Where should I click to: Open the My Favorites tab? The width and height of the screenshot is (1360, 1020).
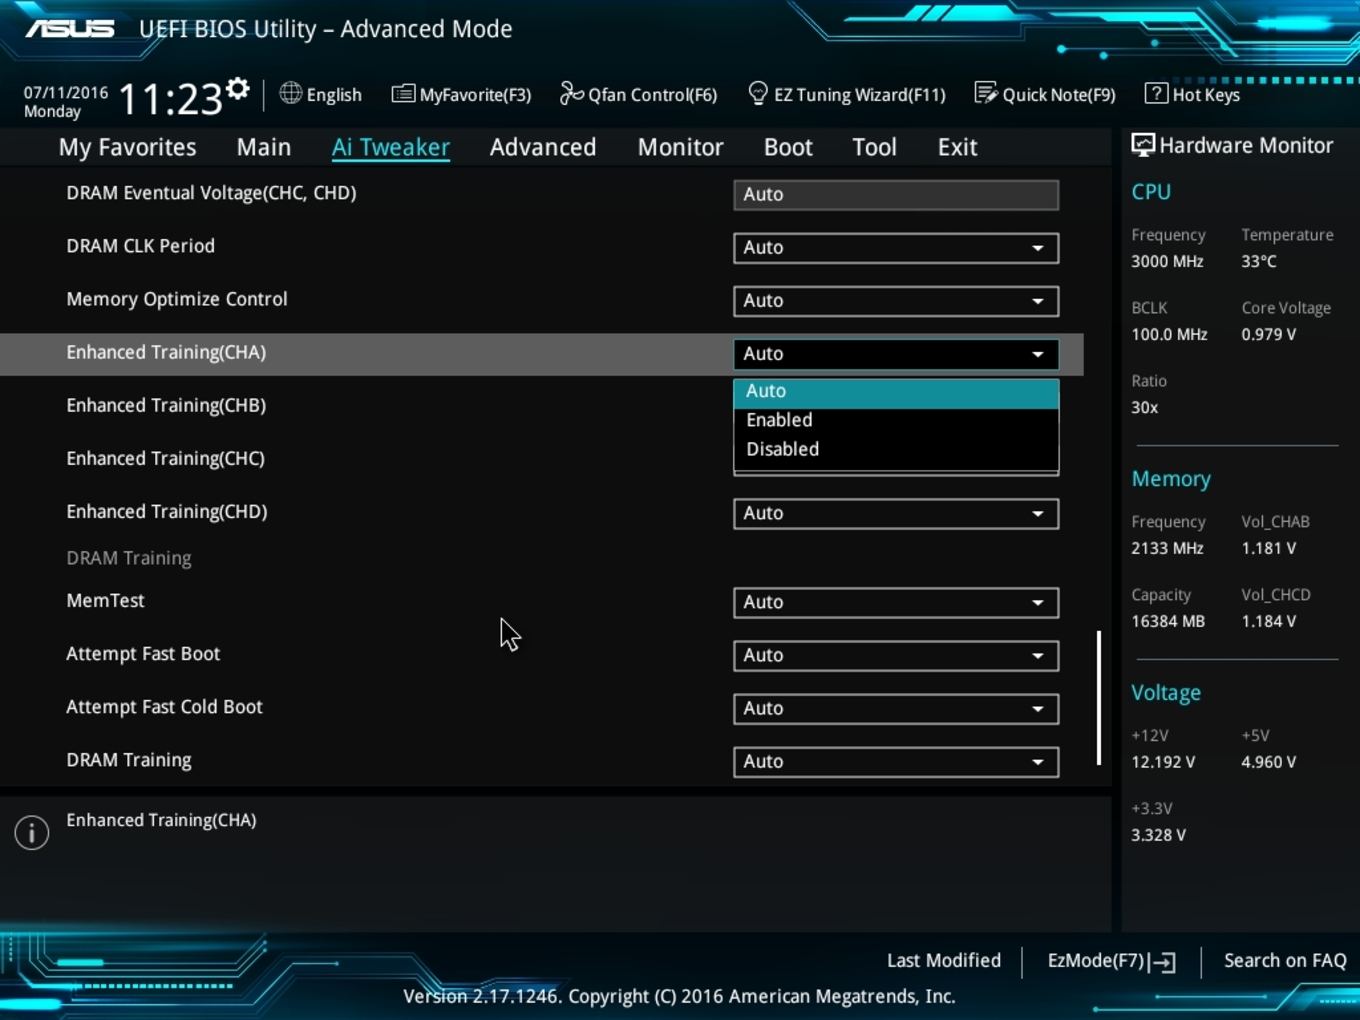pyautogui.click(x=127, y=147)
